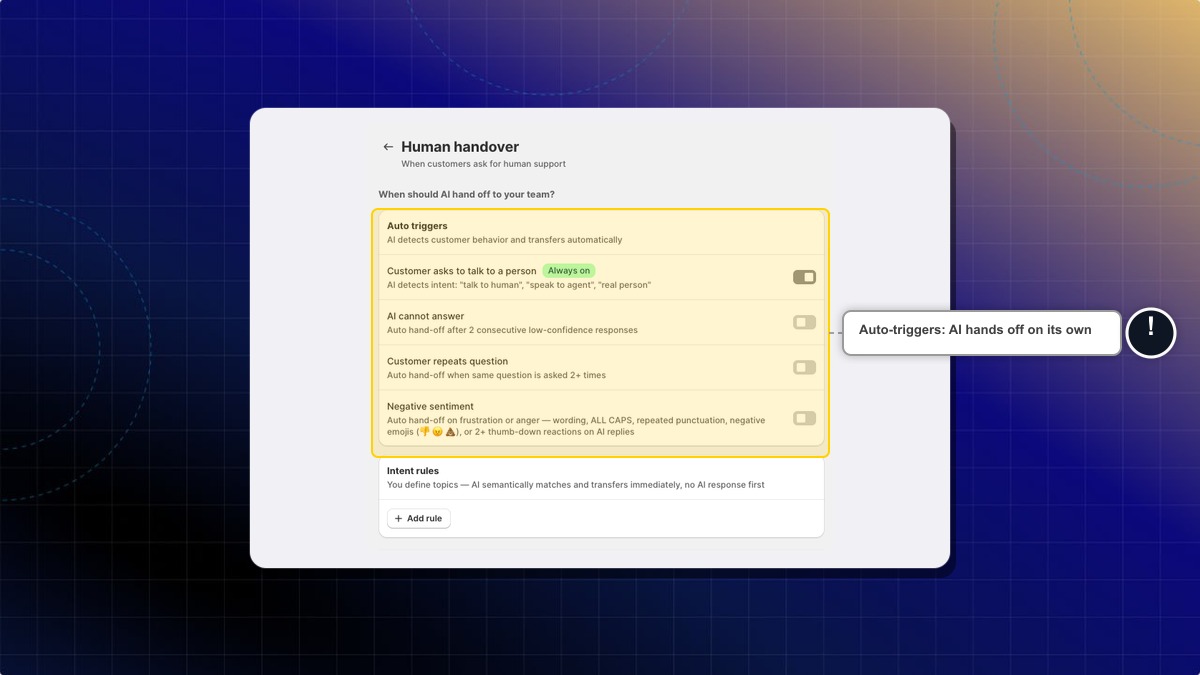Turn on Customer repeats question toggle
This screenshot has height=675, width=1200.
pos(805,367)
